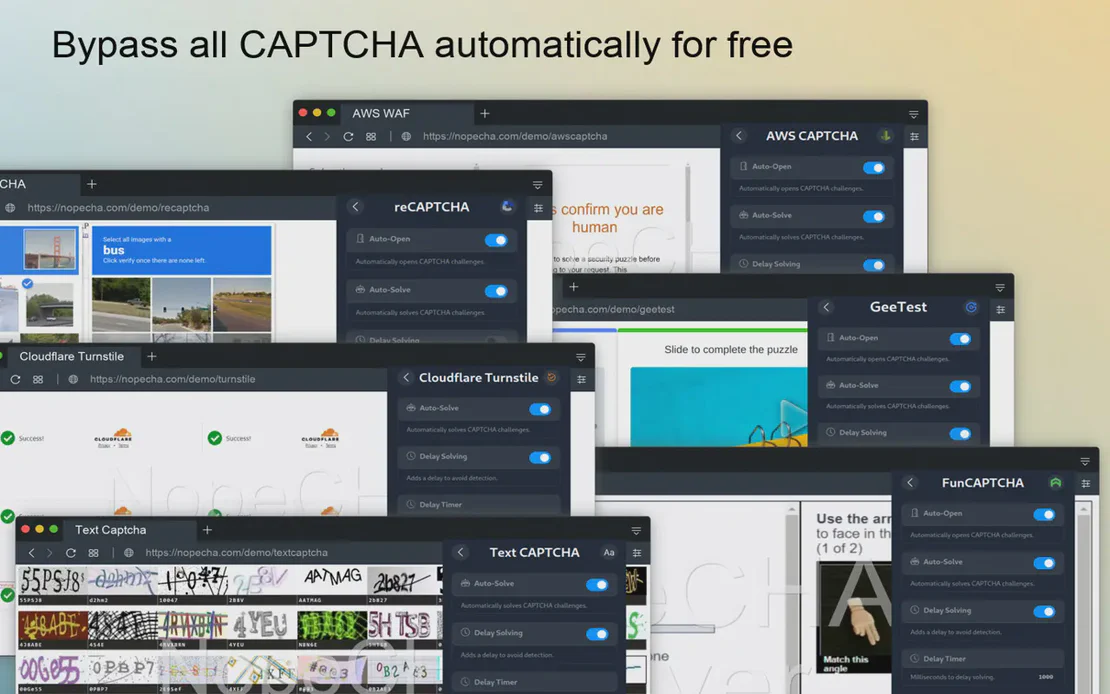Image resolution: width=1110 pixels, height=694 pixels.
Task: Toggle Auto-Solve in the Cloudflare Turnstile panel
Action: coord(541,408)
